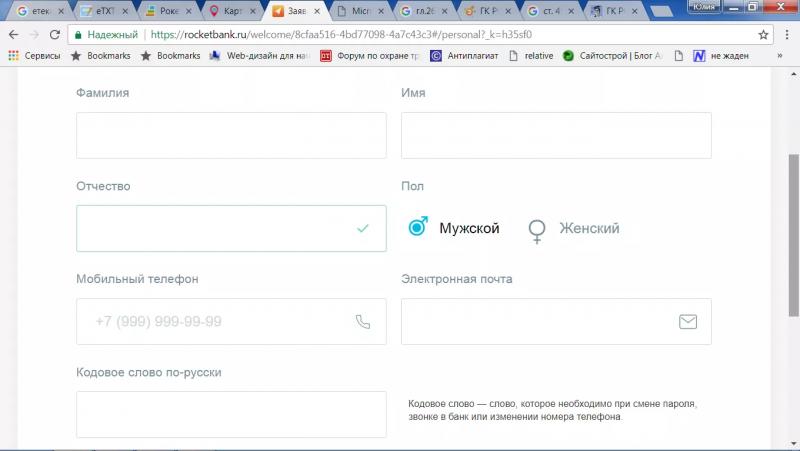The height and width of the screenshot is (451, 800).
Task: Open the не жаден bookmark
Action: pyautogui.click(x=721, y=56)
